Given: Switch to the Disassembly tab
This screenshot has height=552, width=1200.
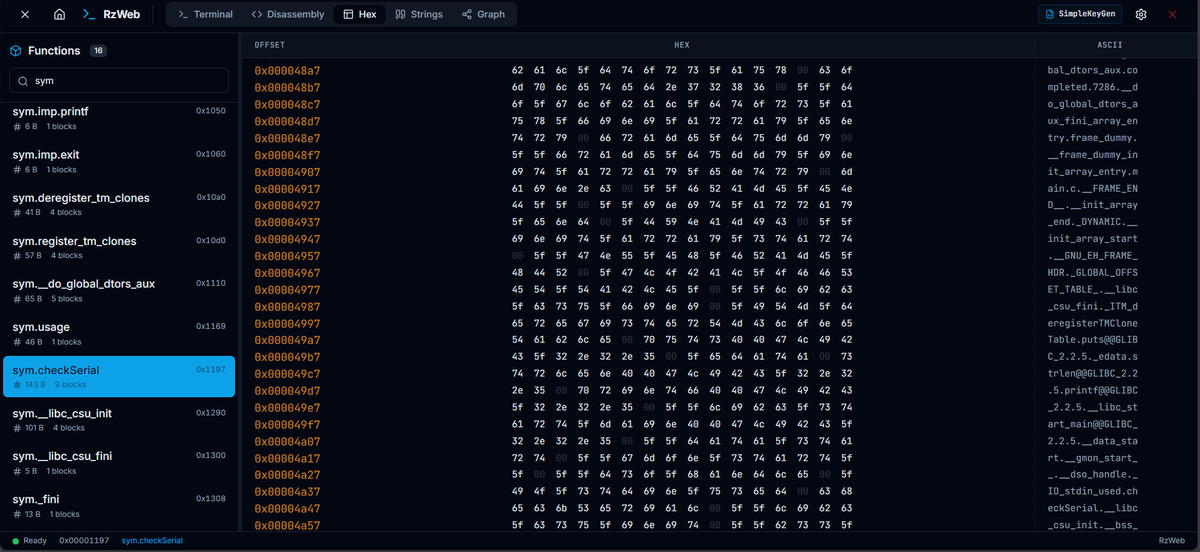Looking at the screenshot, I should [x=288, y=15].
